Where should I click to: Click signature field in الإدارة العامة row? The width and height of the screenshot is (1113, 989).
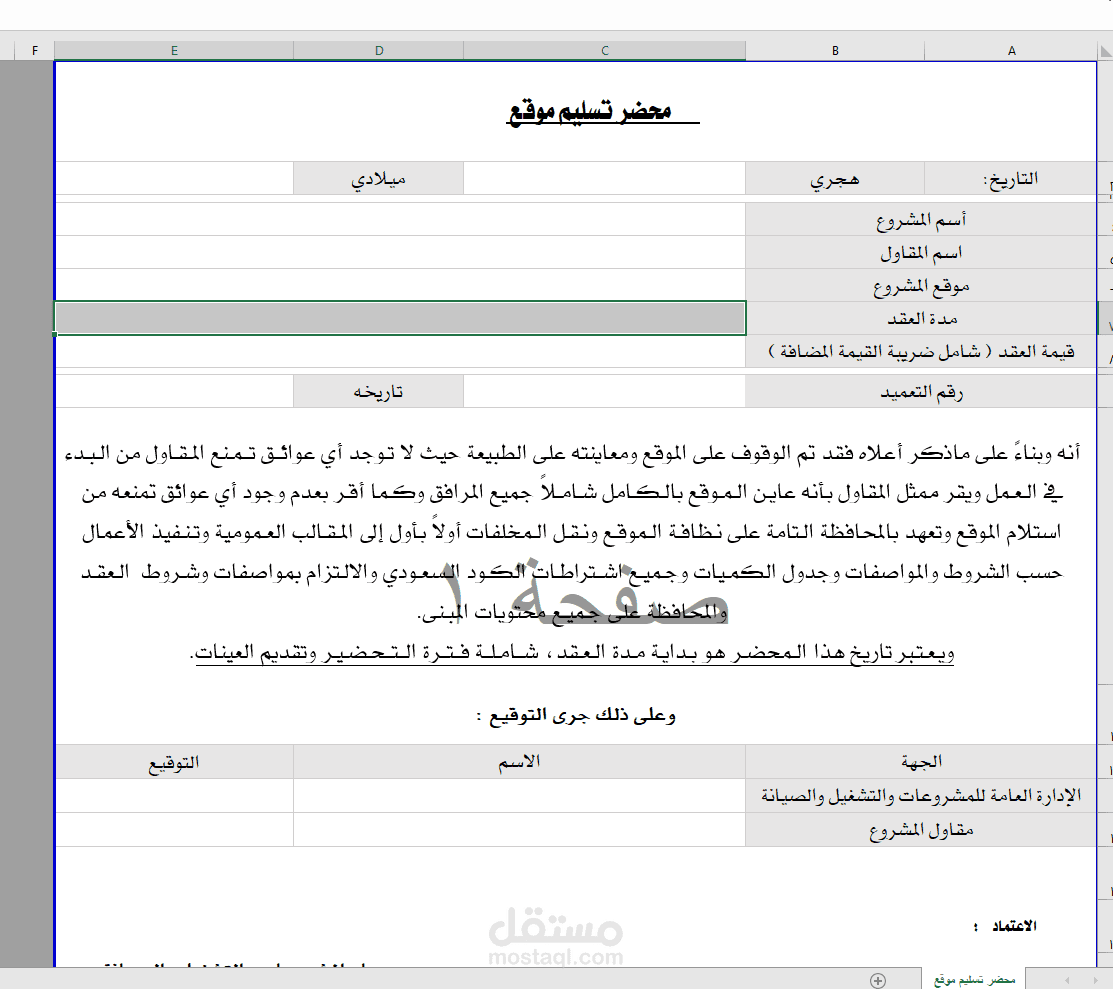point(174,795)
